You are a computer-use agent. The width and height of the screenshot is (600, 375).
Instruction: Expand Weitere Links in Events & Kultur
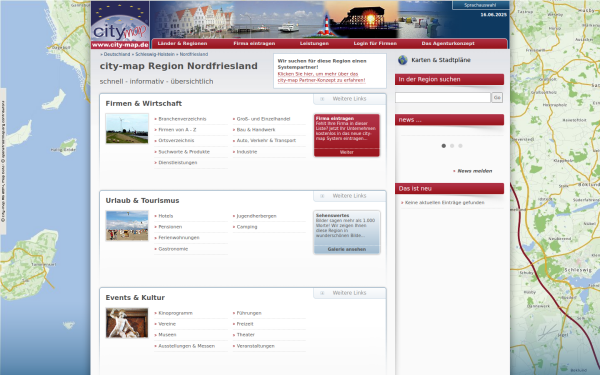(349, 293)
